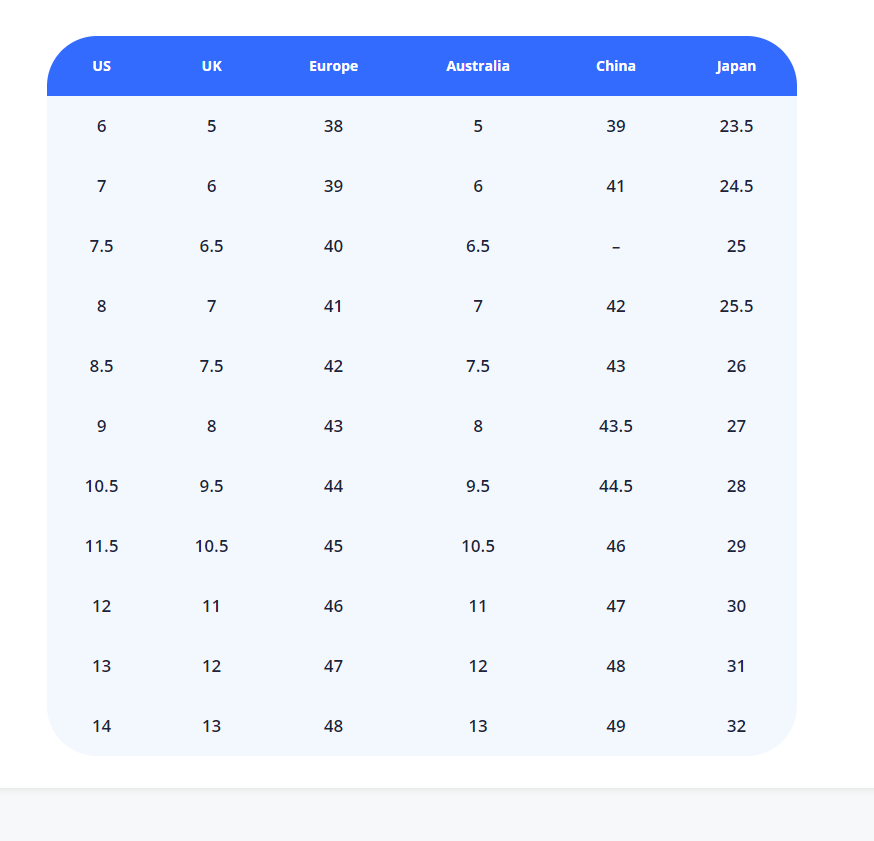Select Japan size 25.5 cell
This screenshot has height=841, width=874.
tap(736, 306)
